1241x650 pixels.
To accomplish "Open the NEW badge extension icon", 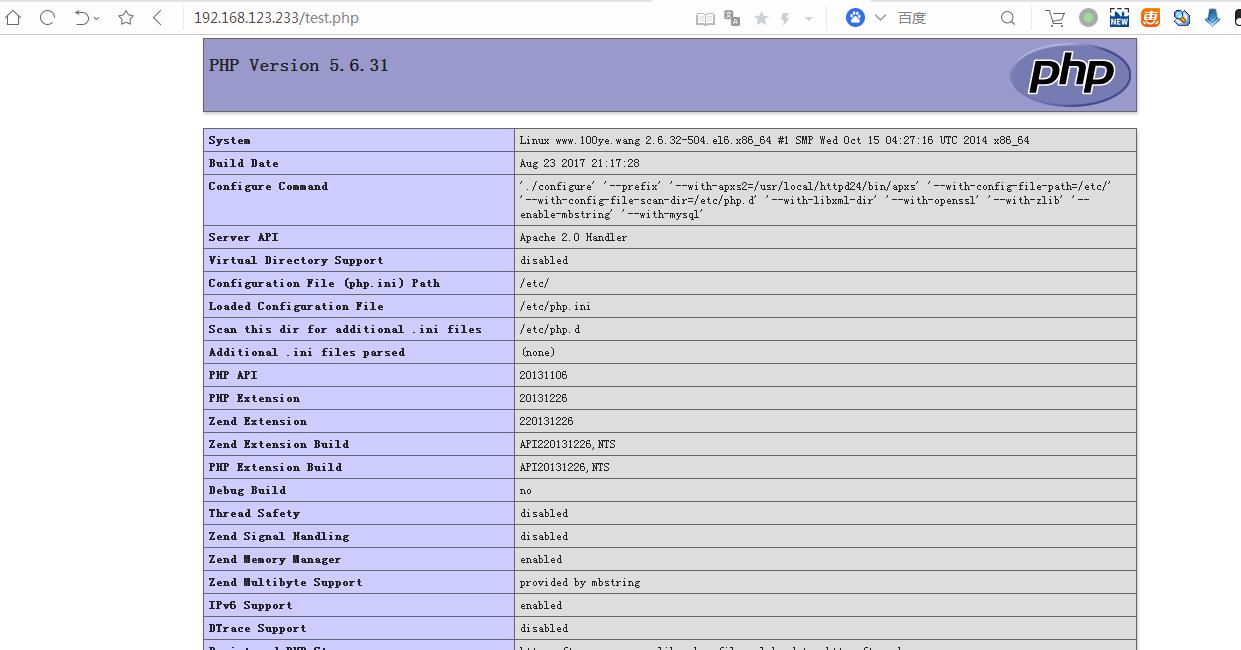I will [x=1120, y=18].
